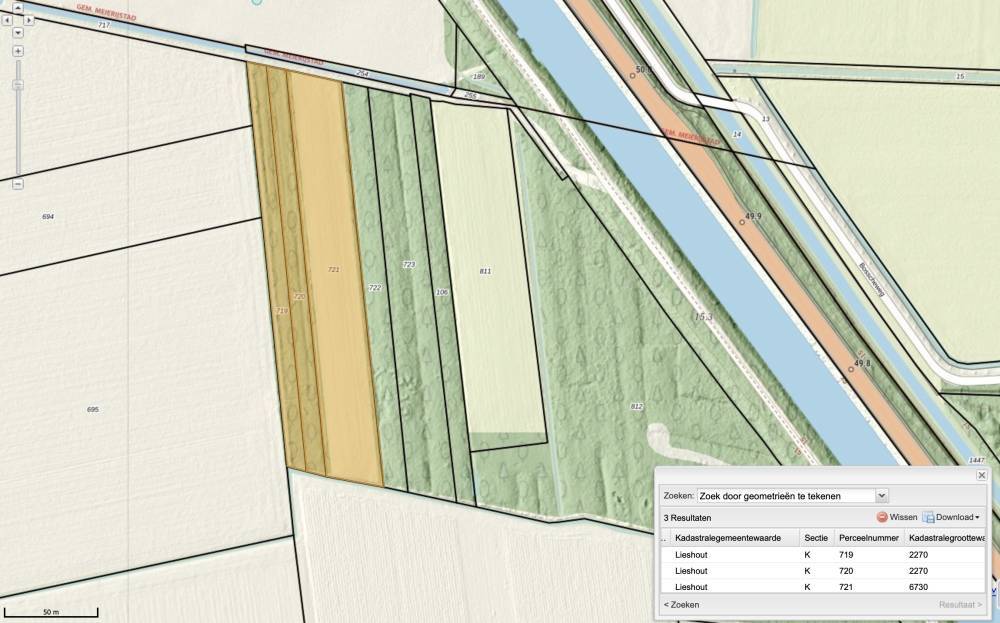Screen dimensions: 1000x623
Task: Pan the map right with arrow
Action: (29, 20)
